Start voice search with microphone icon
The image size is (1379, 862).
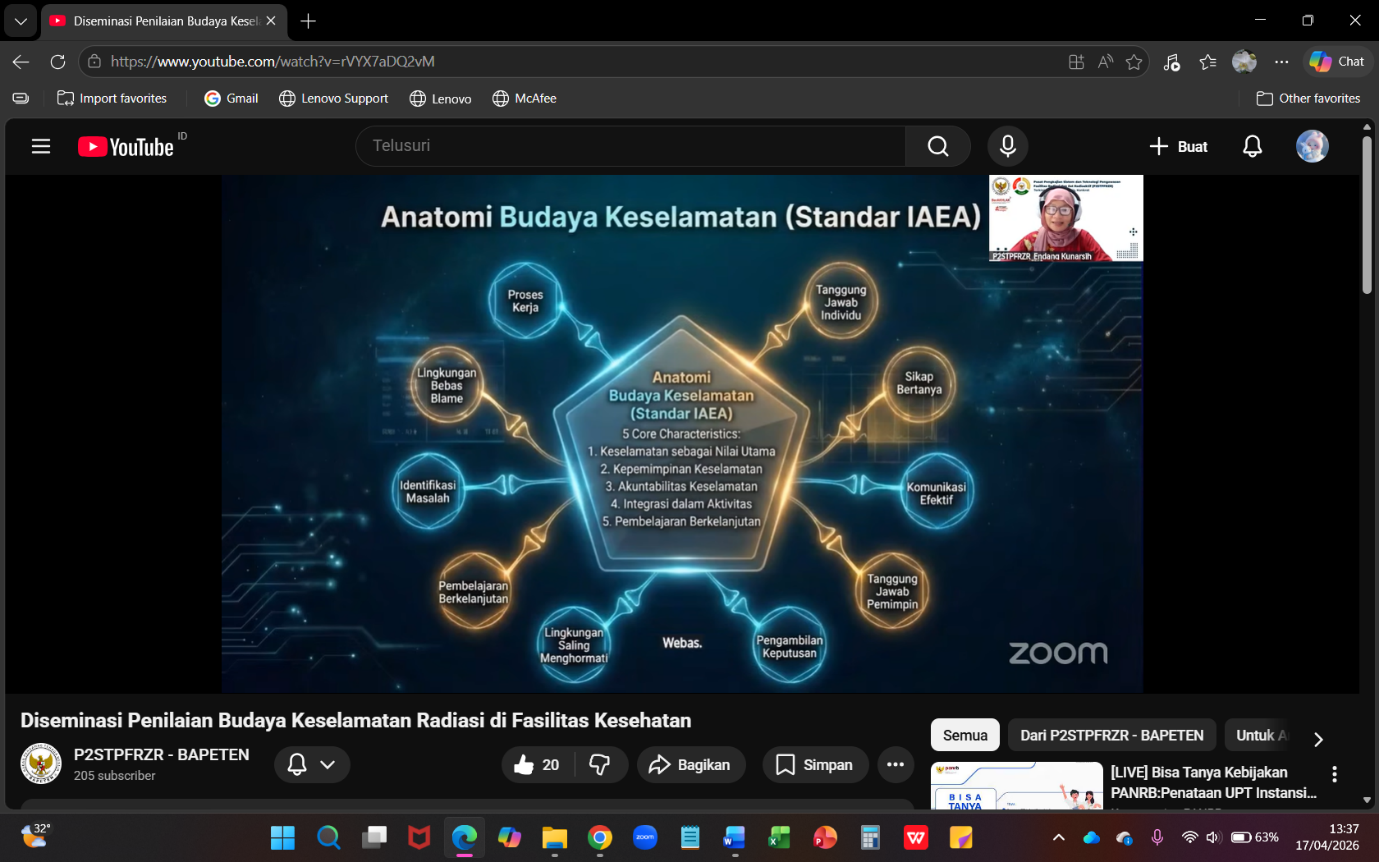pos(1008,146)
